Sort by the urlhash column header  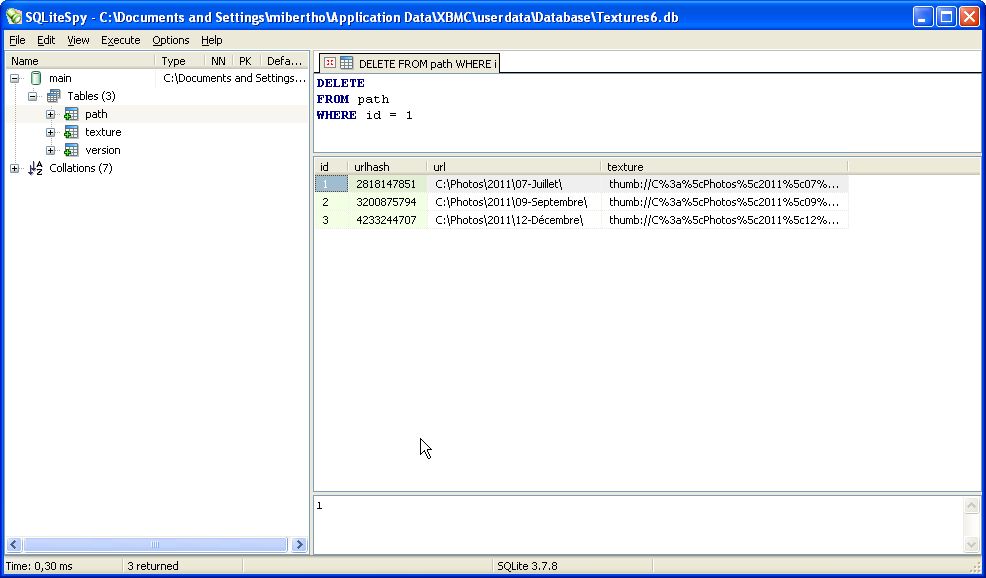pyautogui.click(x=387, y=167)
